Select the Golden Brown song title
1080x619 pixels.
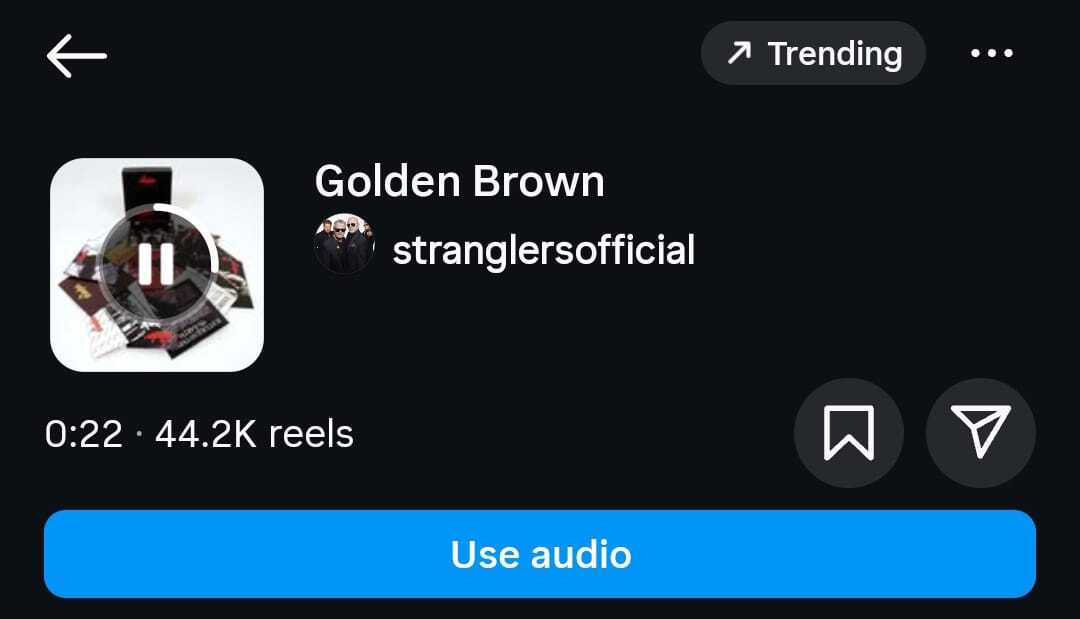pyautogui.click(x=459, y=182)
